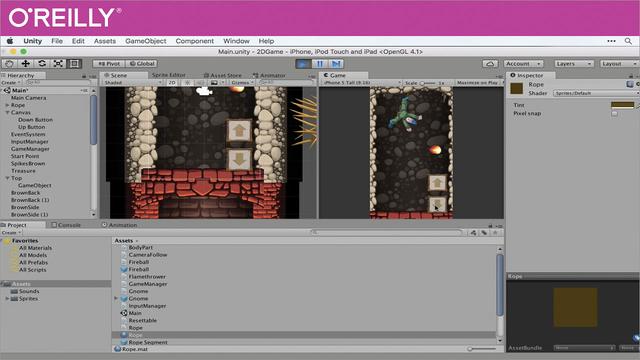Select the Scale tool
The height and width of the screenshot is (360, 640).
[x=58, y=64]
